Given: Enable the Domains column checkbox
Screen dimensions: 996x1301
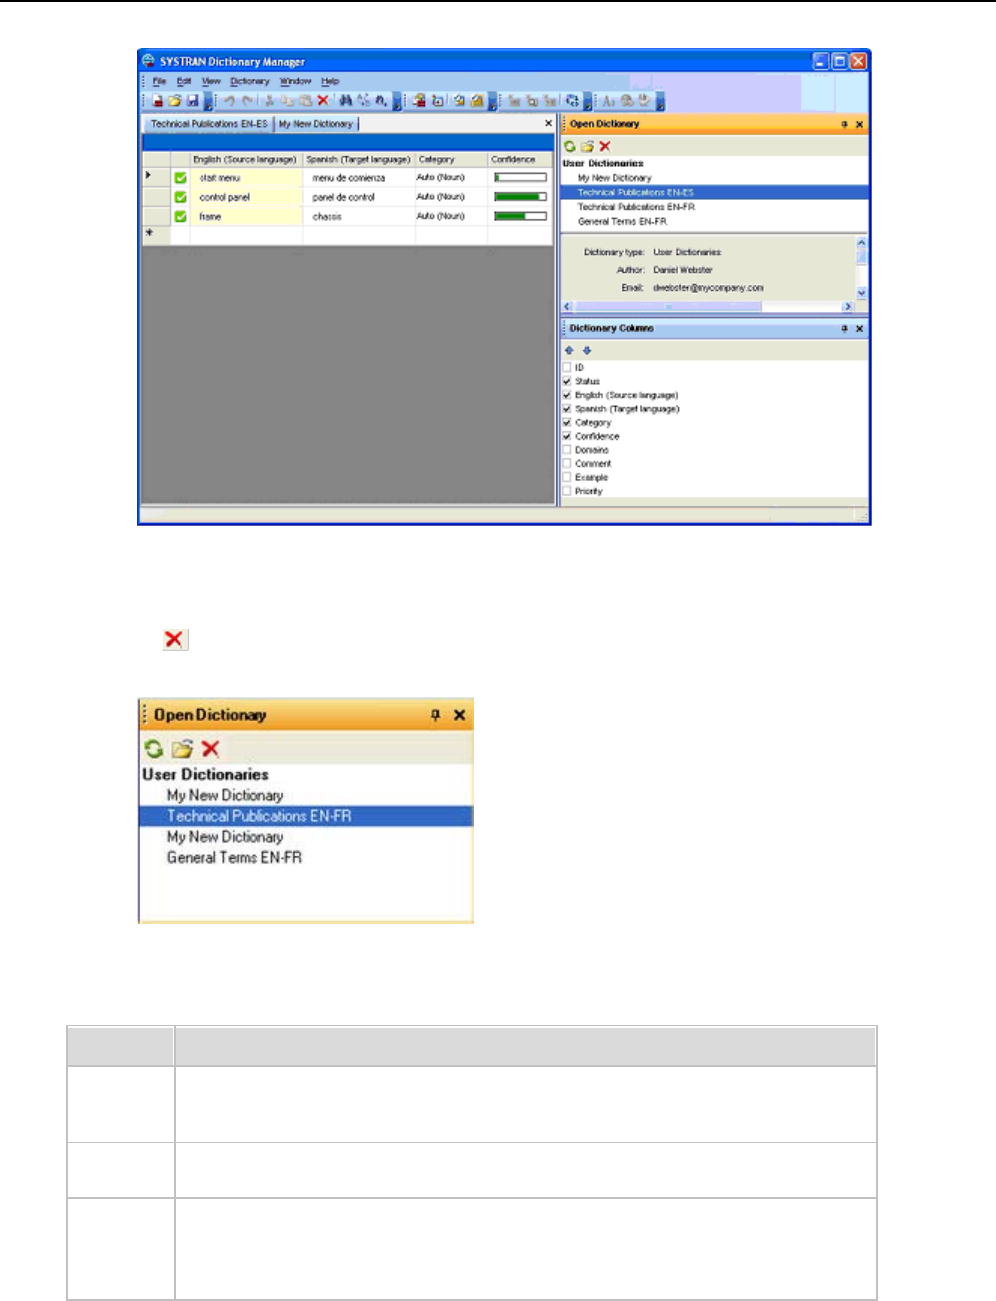Looking at the screenshot, I should [567, 450].
